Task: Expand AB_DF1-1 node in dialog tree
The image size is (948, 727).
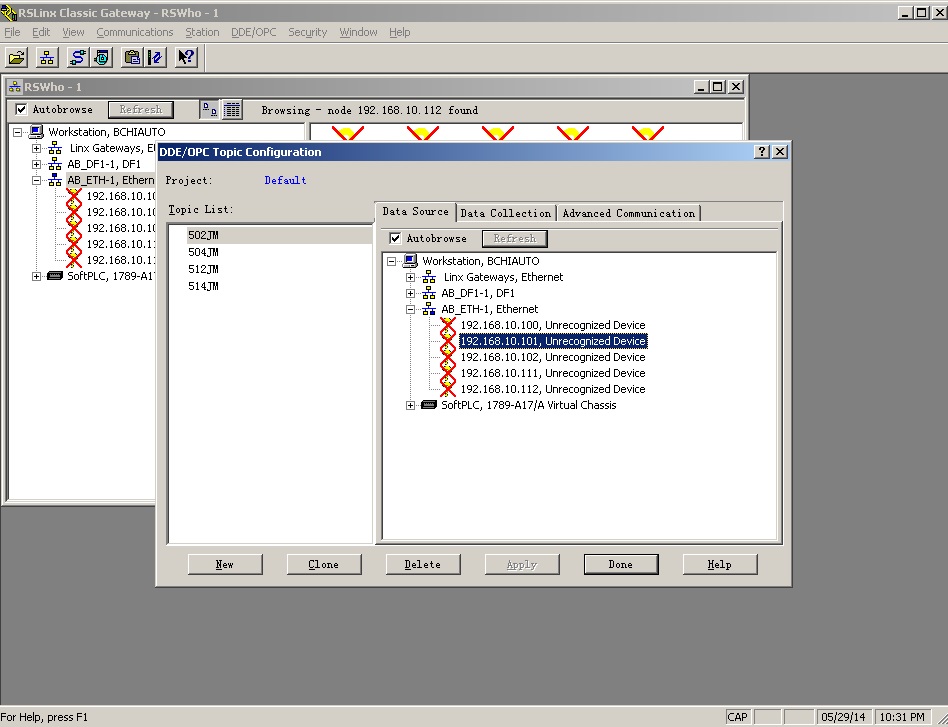Action: pyautogui.click(x=411, y=293)
